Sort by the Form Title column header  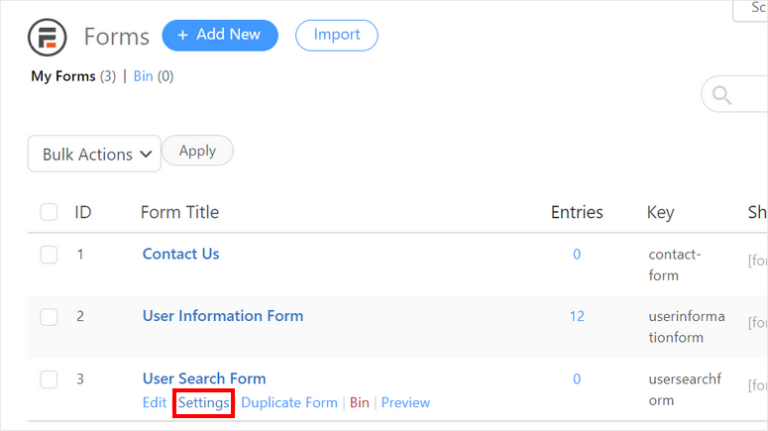point(180,212)
